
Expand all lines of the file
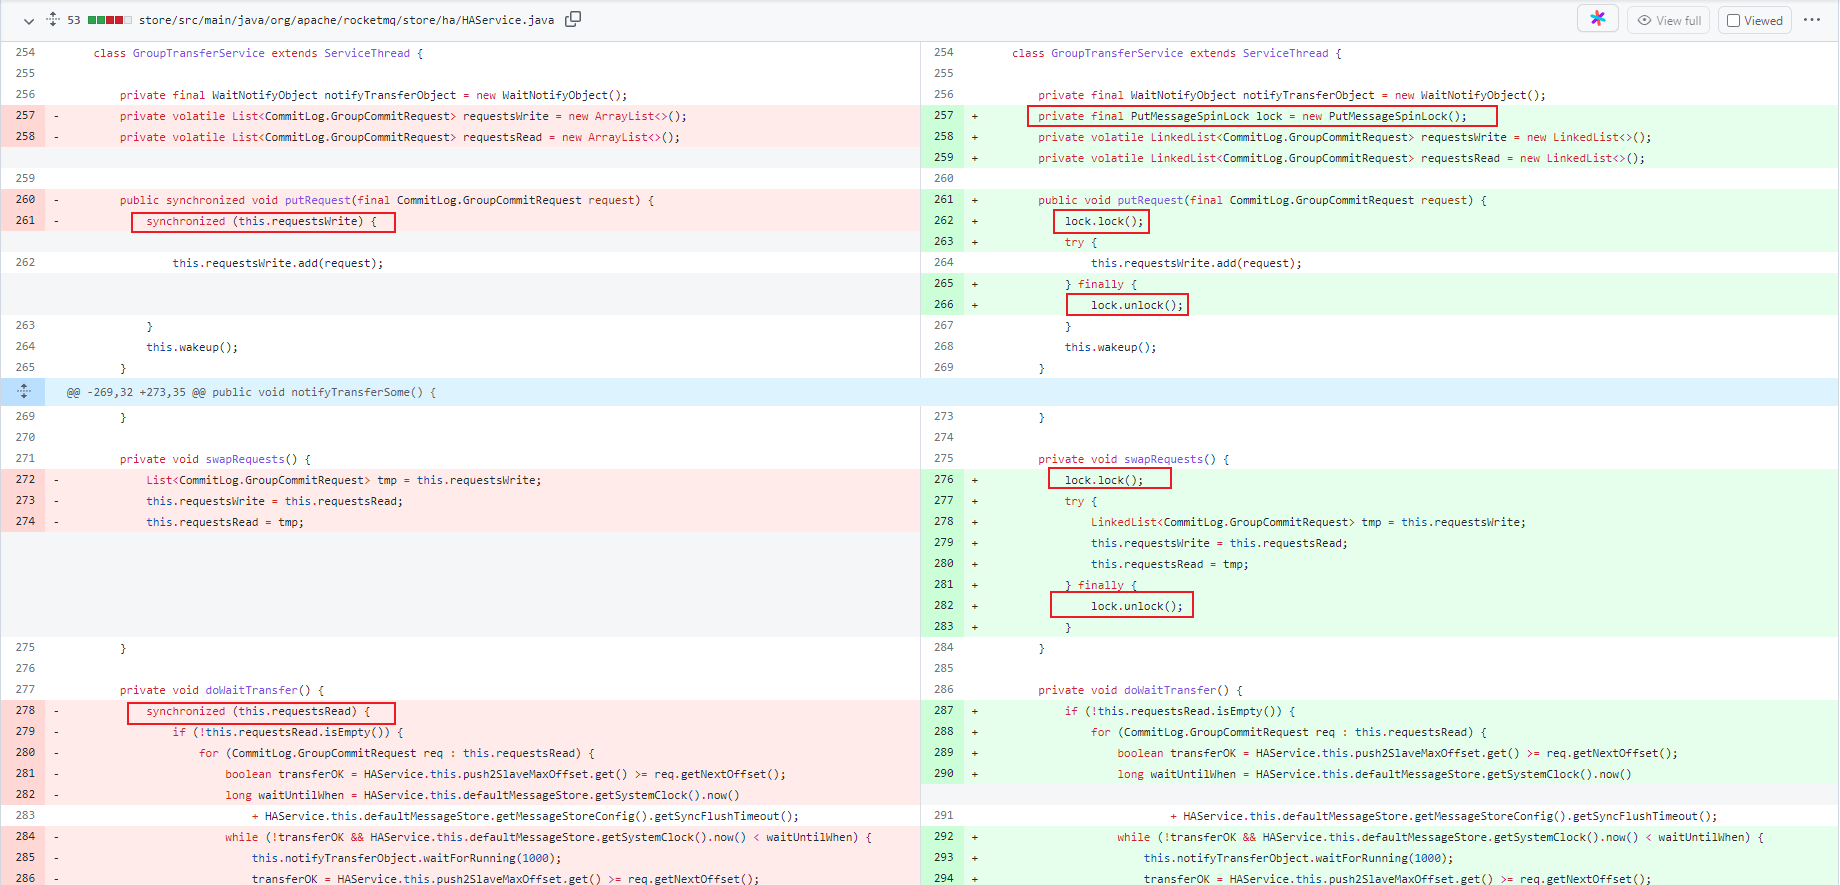point(53,19)
